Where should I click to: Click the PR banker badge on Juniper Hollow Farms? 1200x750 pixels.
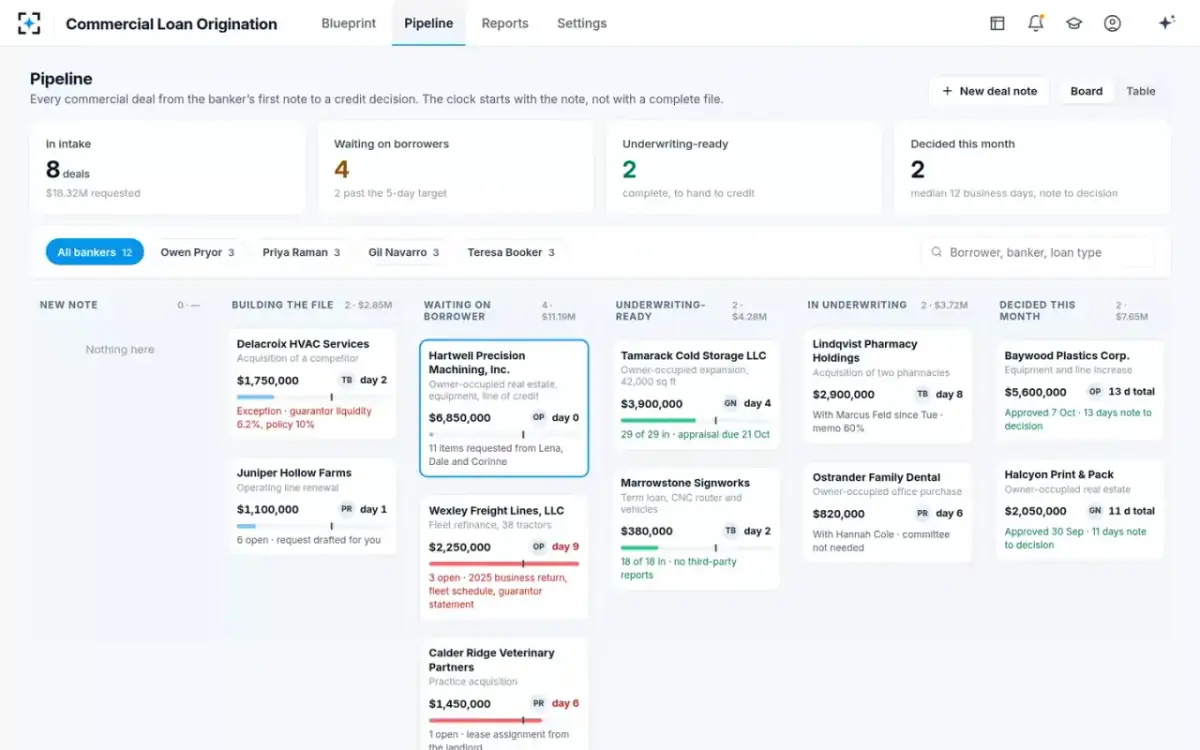click(x=346, y=509)
